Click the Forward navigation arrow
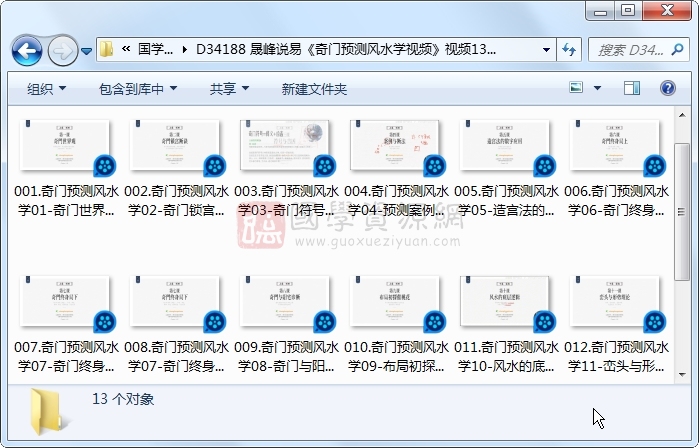Screen dimensions: 699x448 pos(62,50)
